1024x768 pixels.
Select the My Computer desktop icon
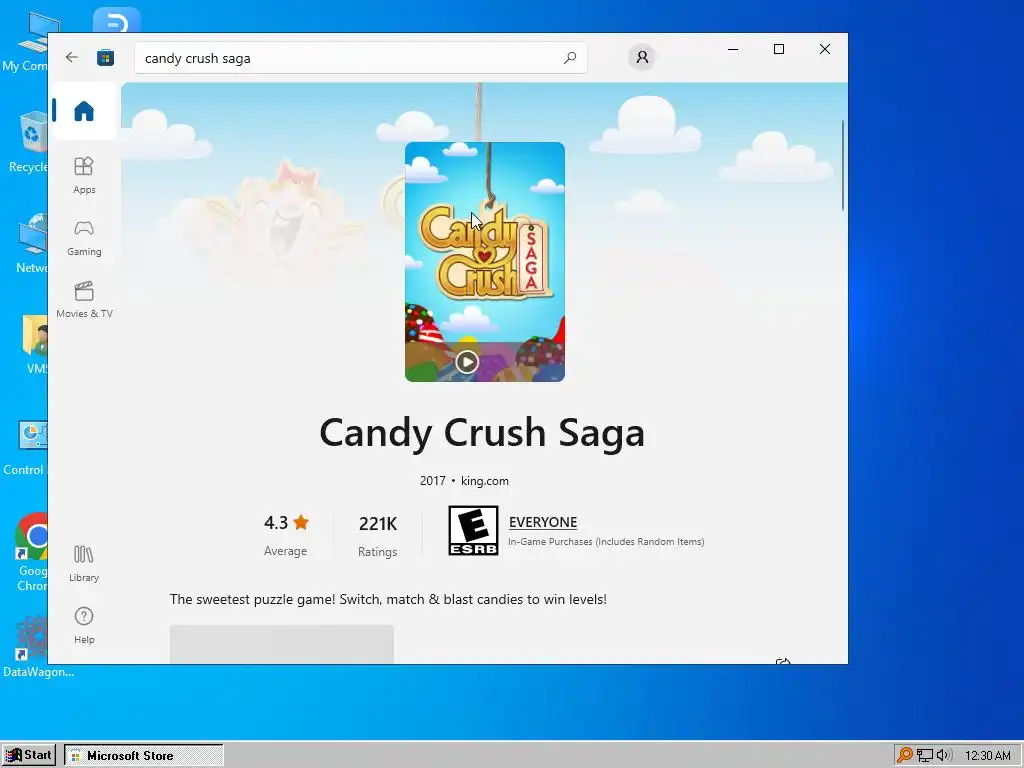27,40
